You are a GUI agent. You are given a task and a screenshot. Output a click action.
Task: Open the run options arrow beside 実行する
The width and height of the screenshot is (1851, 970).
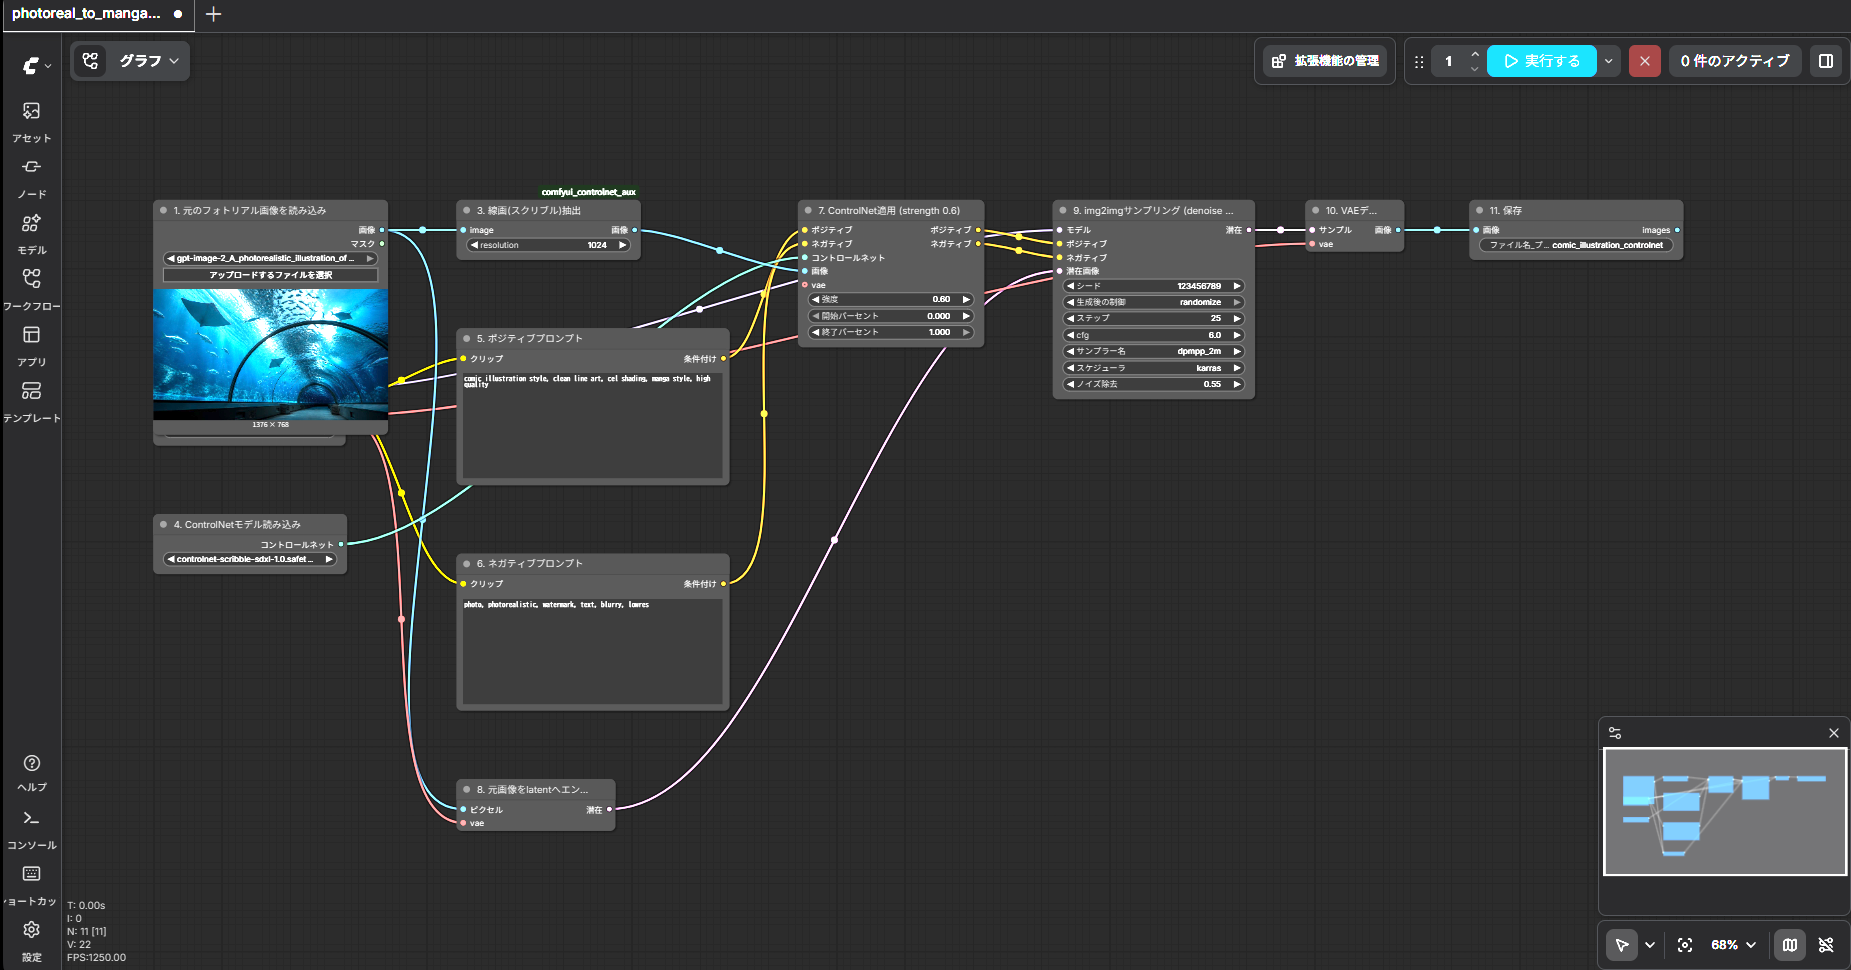(1609, 61)
